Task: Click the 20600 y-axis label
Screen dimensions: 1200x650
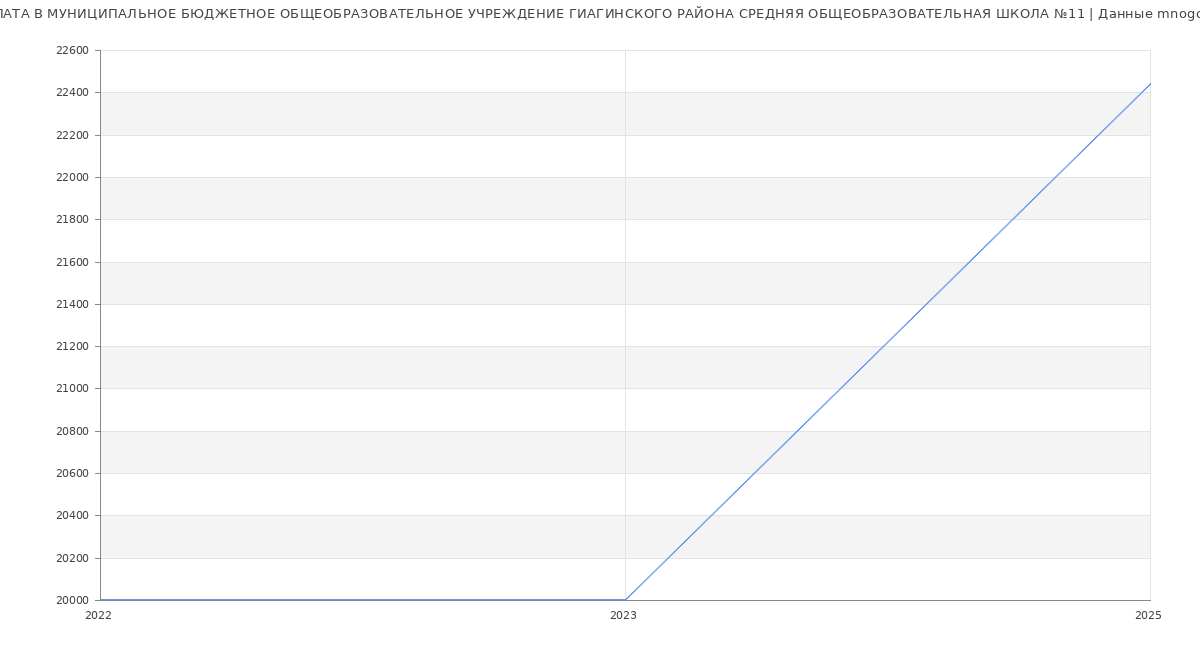Action: click(72, 474)
